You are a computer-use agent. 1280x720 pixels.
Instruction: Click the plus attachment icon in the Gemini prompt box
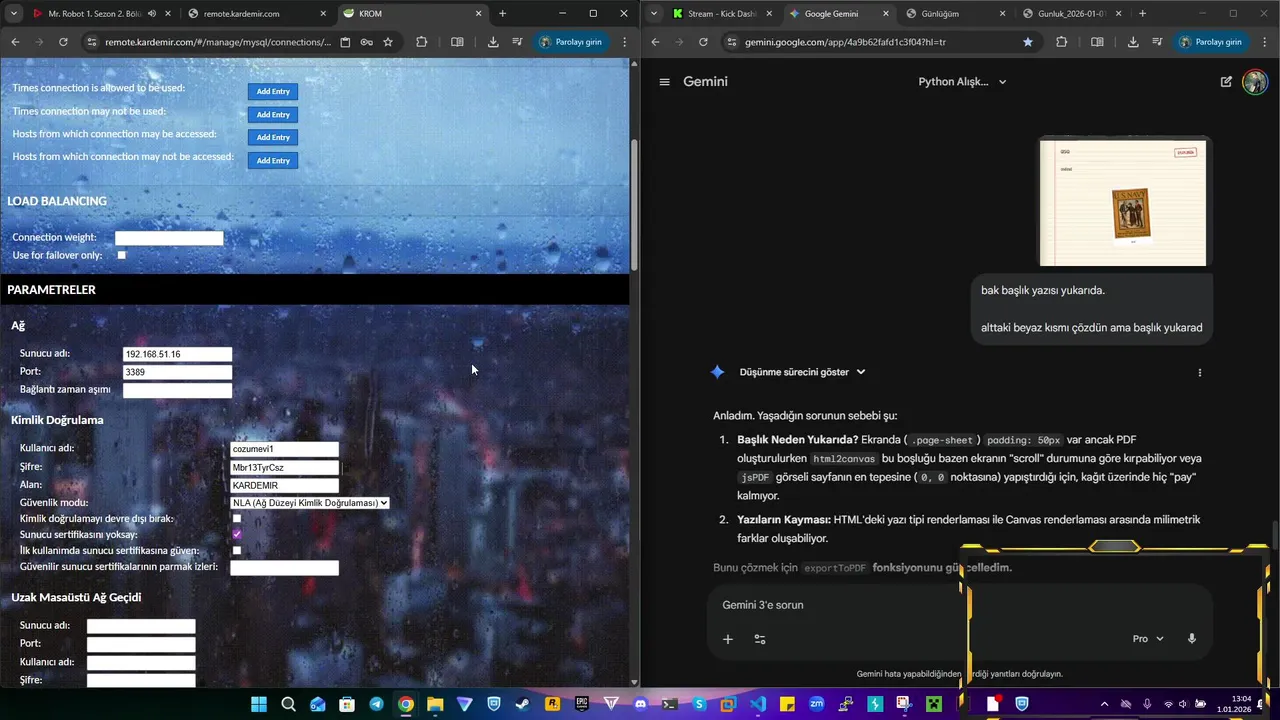[728, 639]
